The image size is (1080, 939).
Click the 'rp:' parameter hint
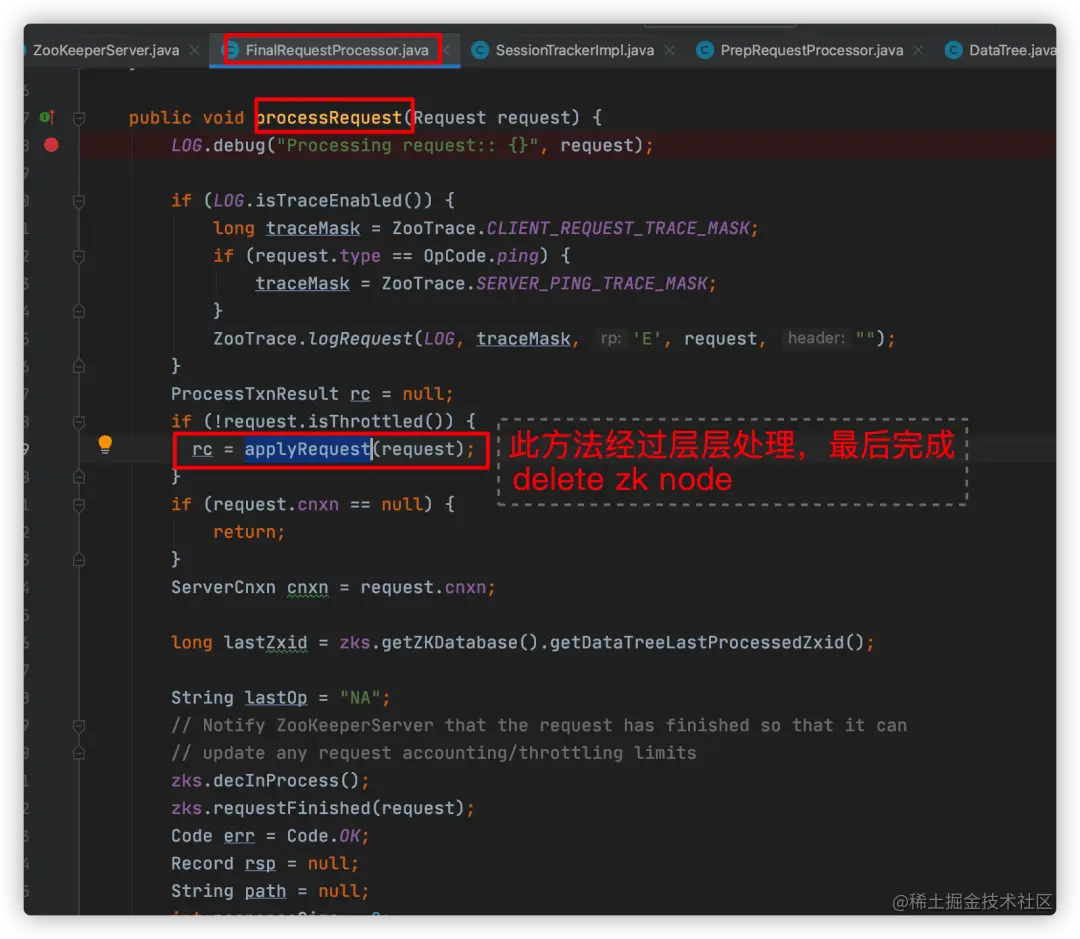[611, 338]
